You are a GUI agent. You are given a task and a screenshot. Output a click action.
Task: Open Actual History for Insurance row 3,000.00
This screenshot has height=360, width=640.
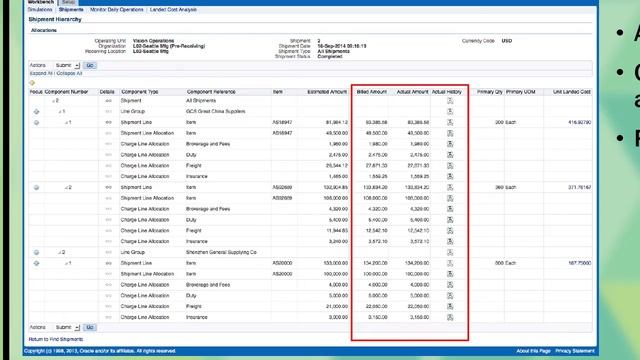point(450,317)
